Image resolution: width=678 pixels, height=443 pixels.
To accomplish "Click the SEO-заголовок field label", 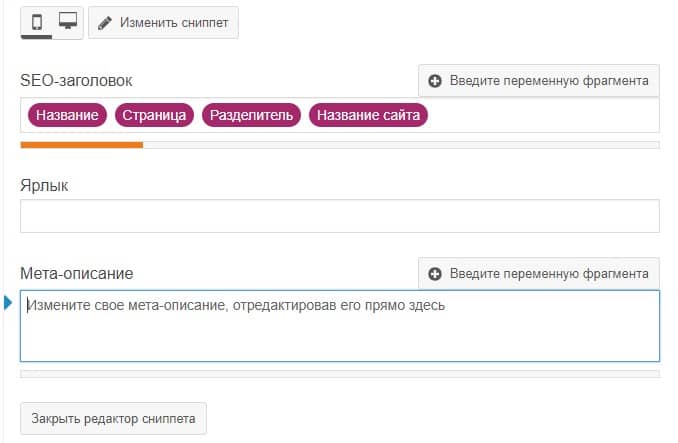I will [x=76, y=80].
